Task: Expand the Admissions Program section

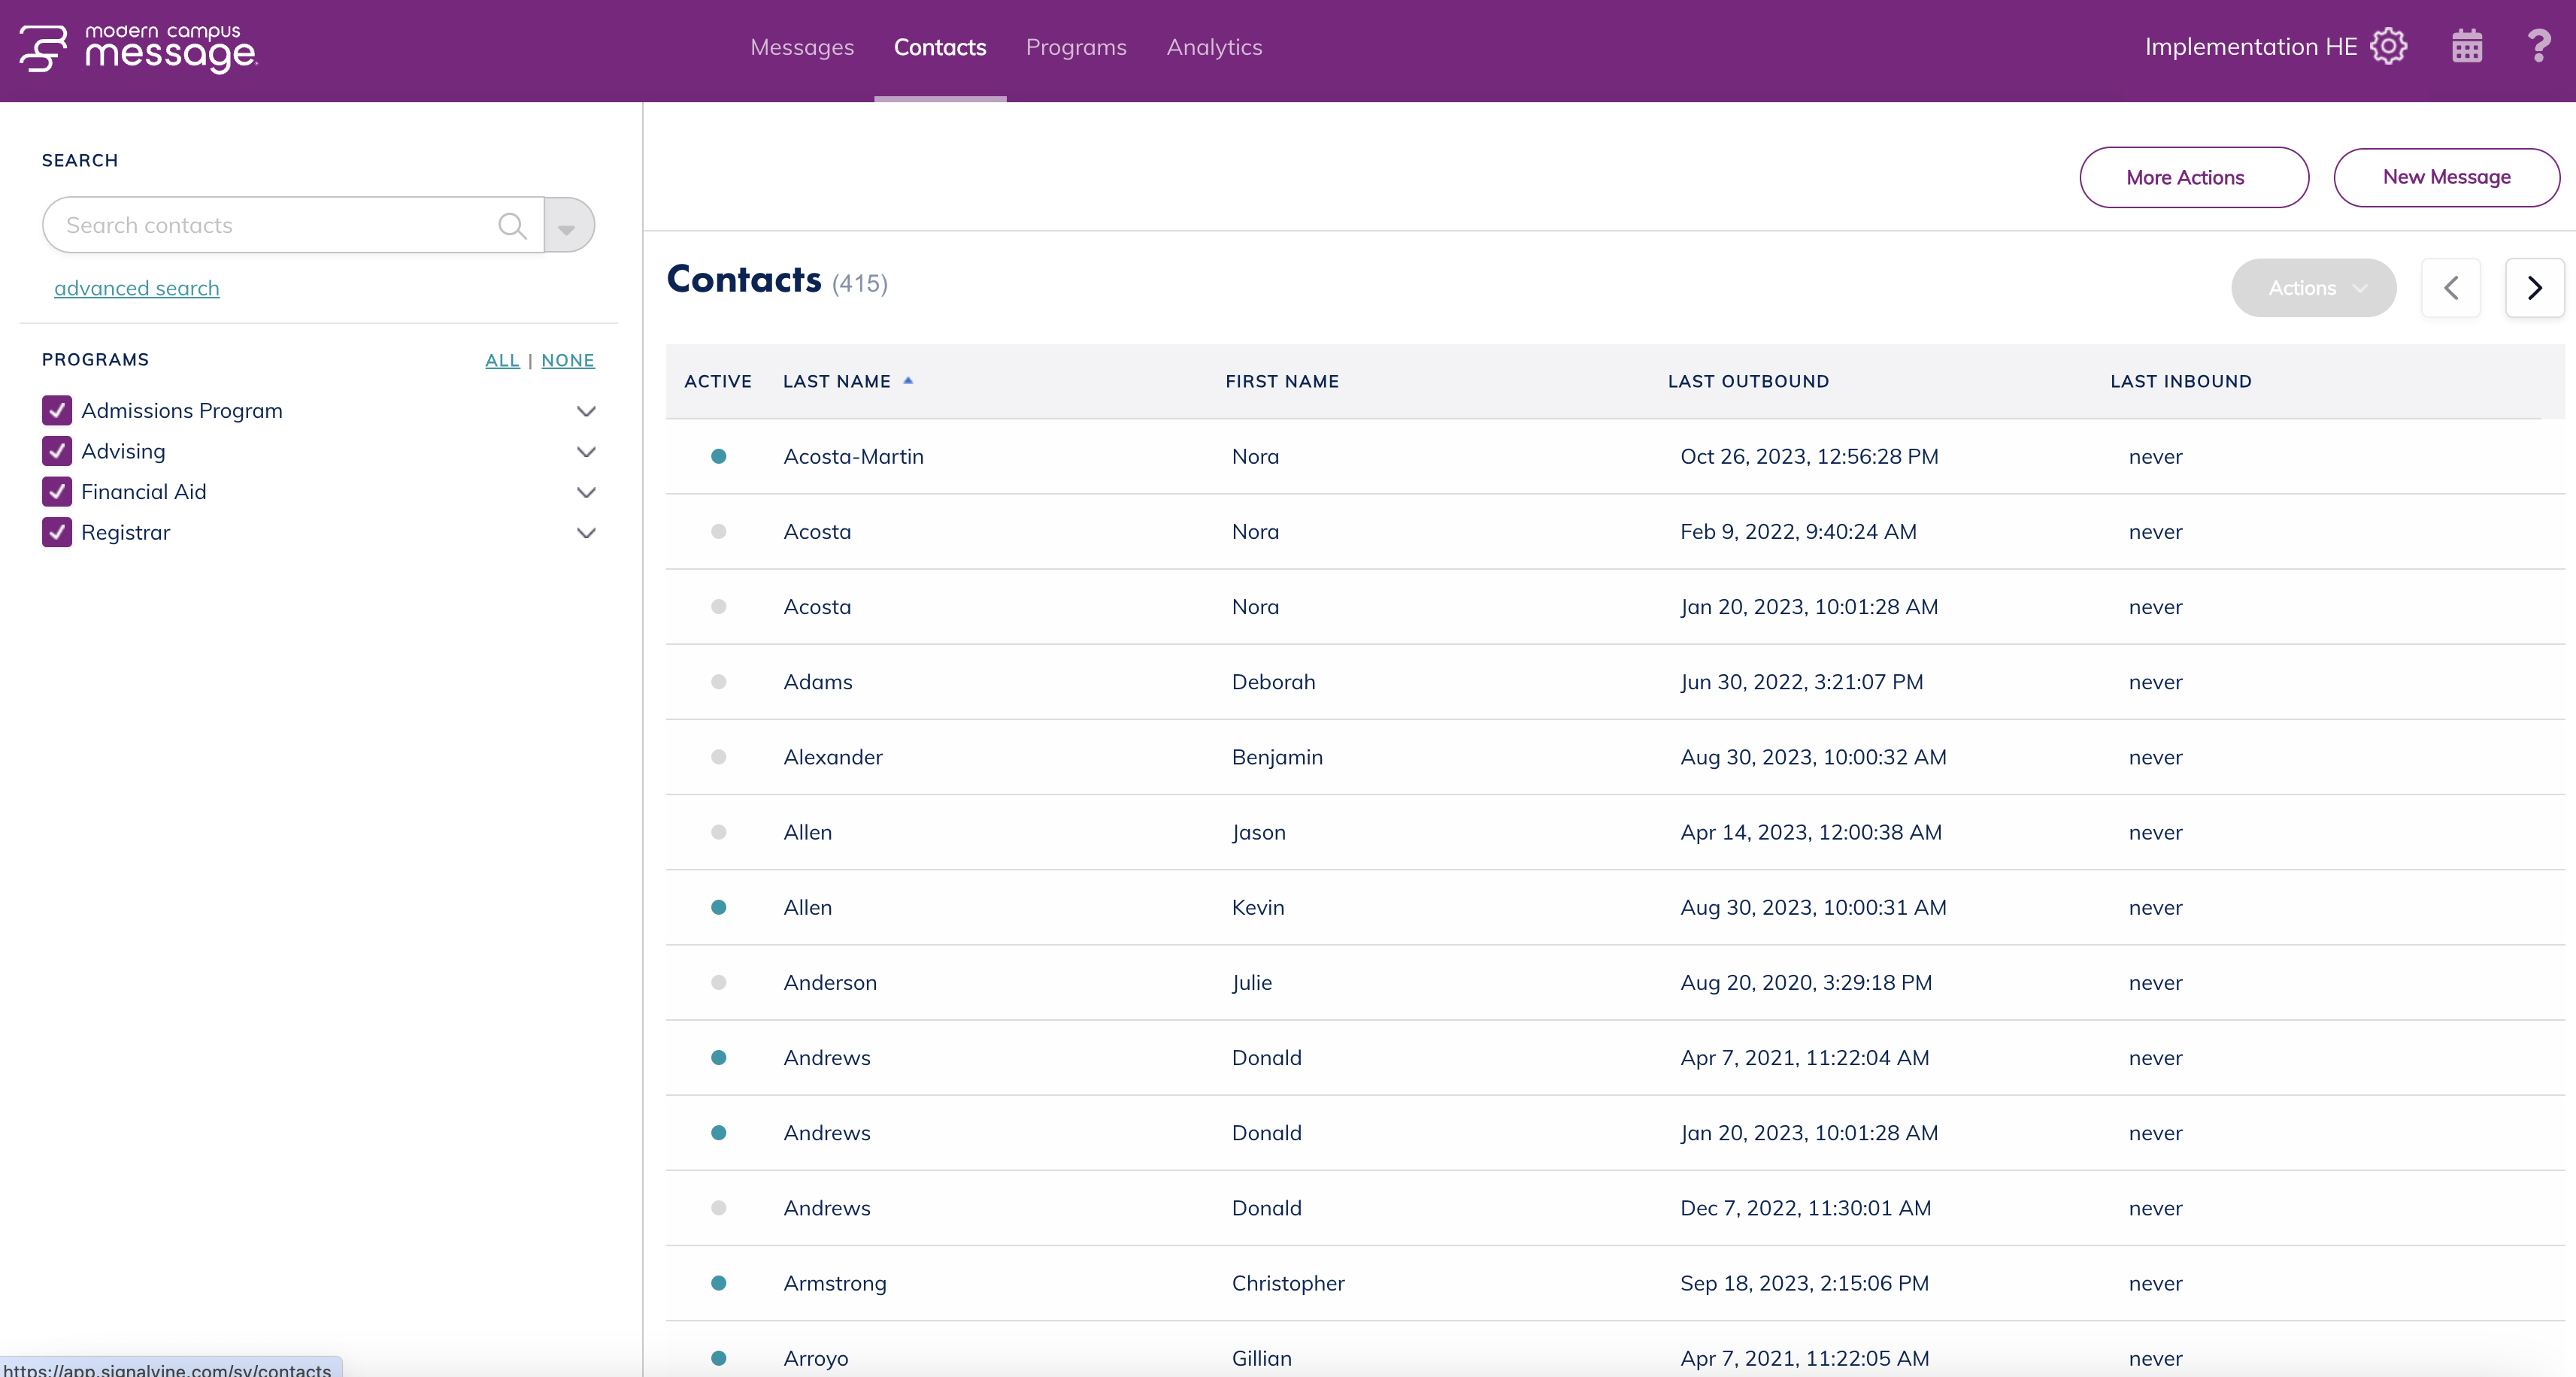Action: click(x=586, y=411)
